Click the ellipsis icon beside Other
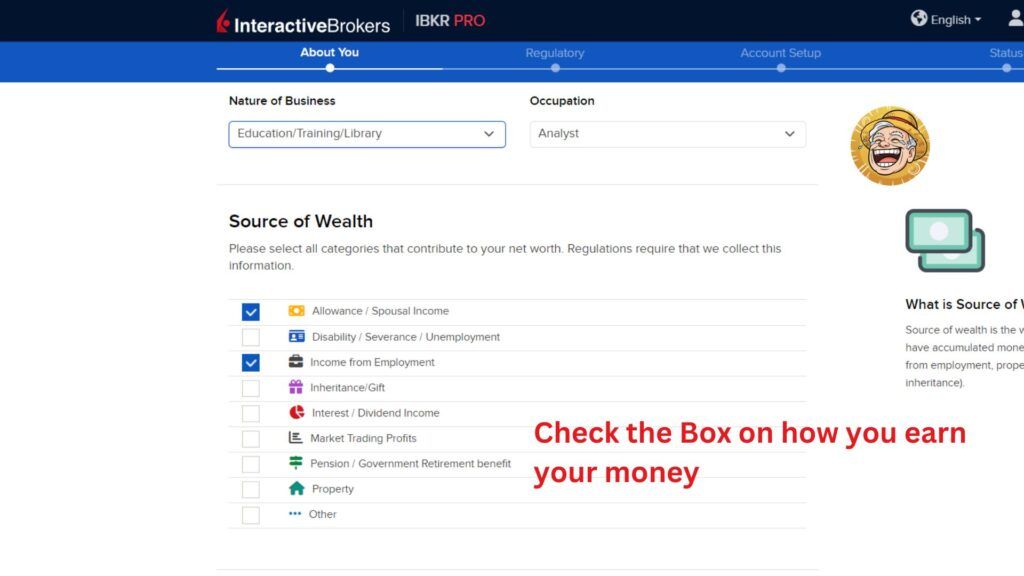The height and width of the screenshot is (576, 1024). (x=296, y=513)
